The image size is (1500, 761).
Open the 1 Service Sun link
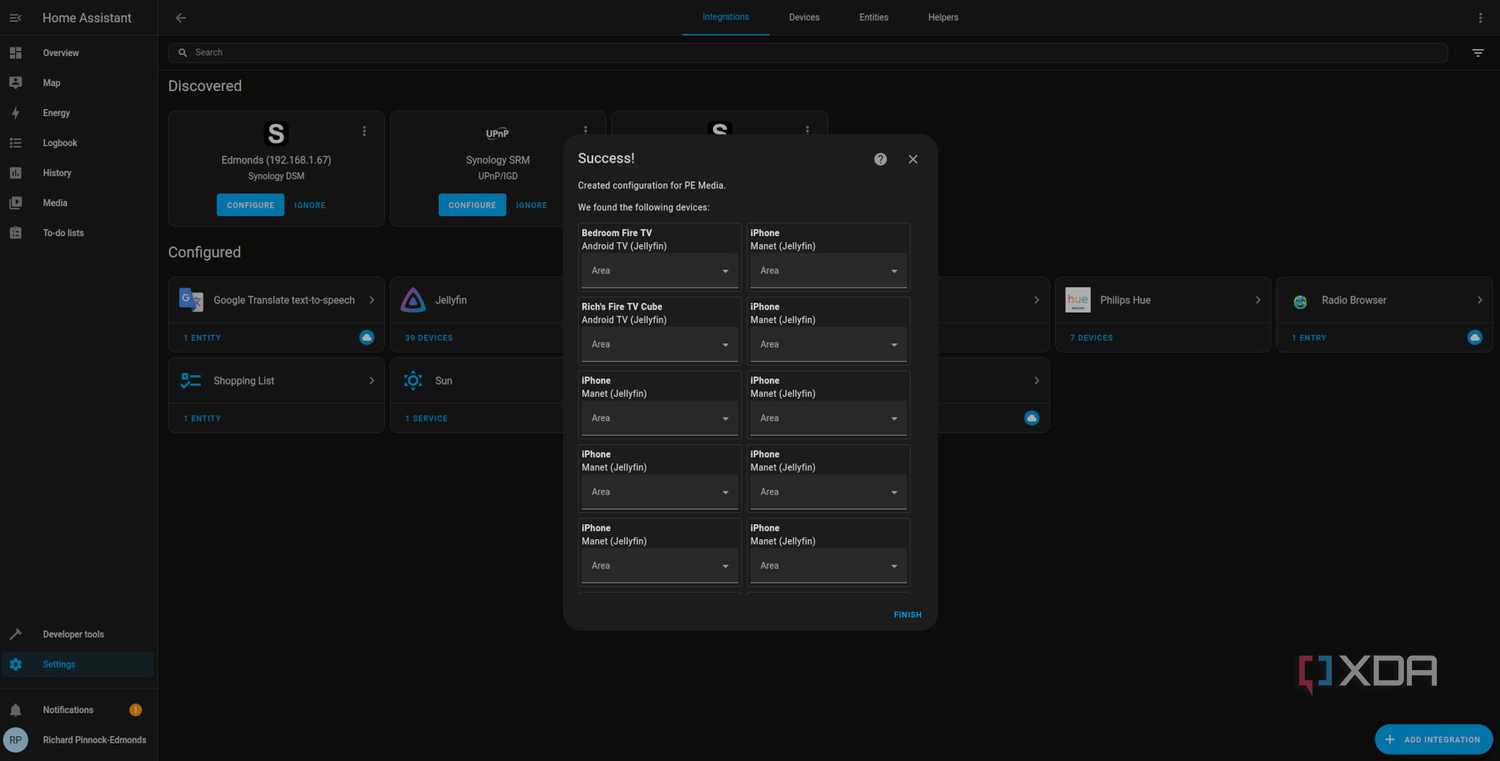tap(426, 419)
